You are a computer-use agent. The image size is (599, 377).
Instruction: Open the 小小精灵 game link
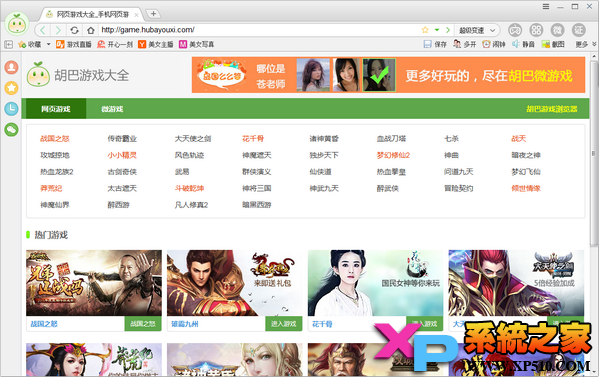(x=122, y=155)
